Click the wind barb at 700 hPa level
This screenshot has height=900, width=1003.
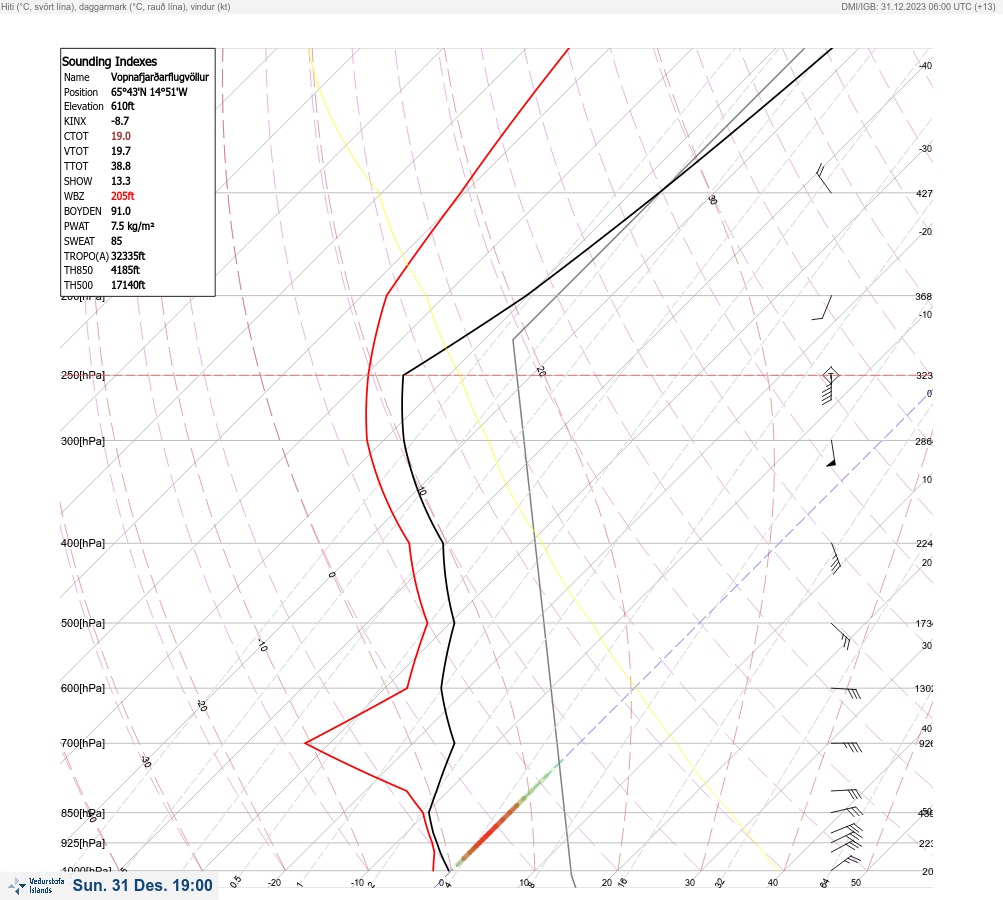846,746
